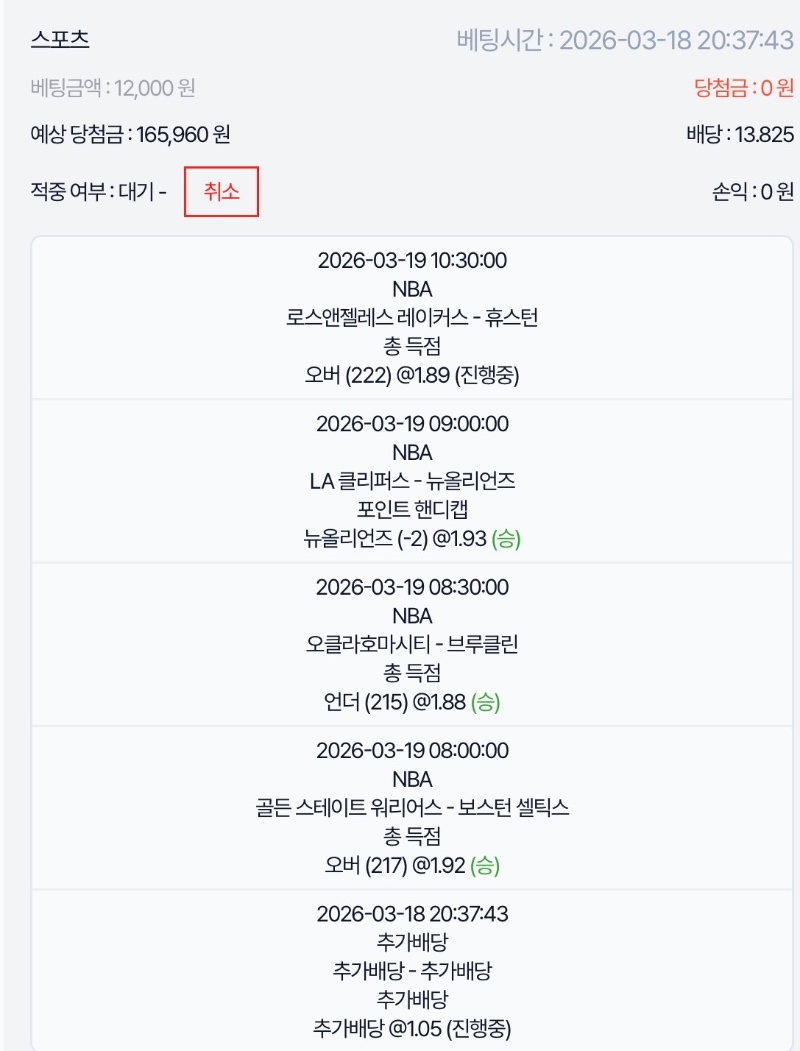
Task: Click the red 취소 cancel button
Action: (221, 191)
